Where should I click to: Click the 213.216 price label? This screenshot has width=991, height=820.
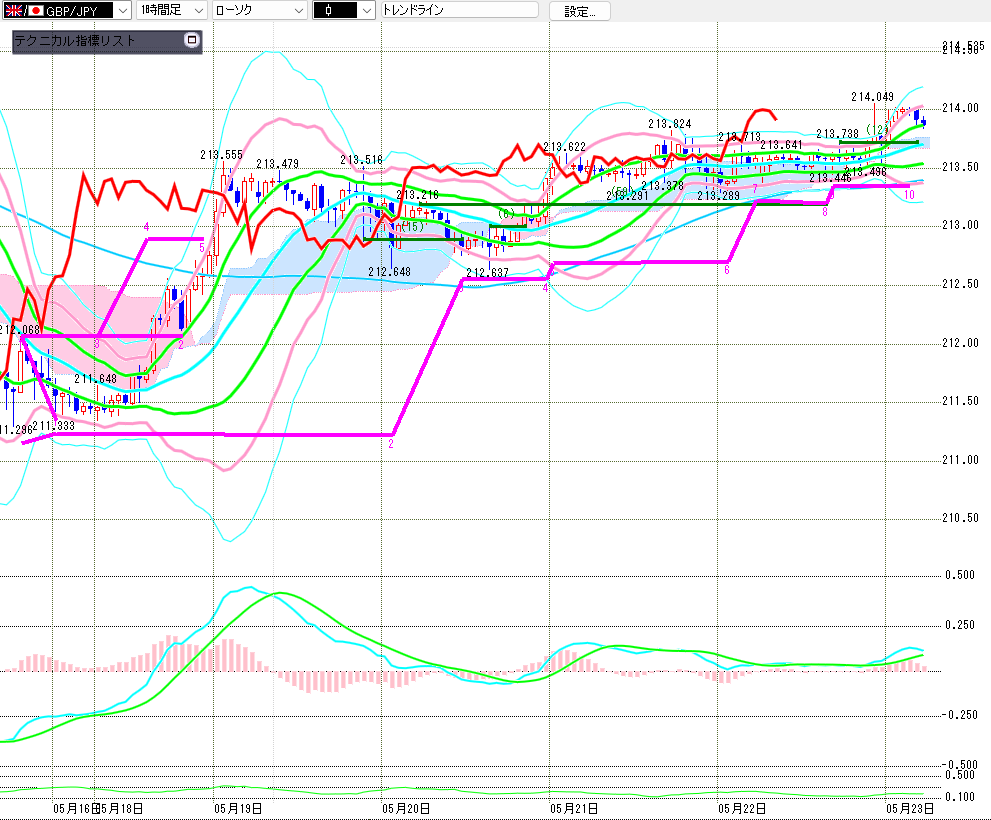pyautogui.click(x=418, y=195)
